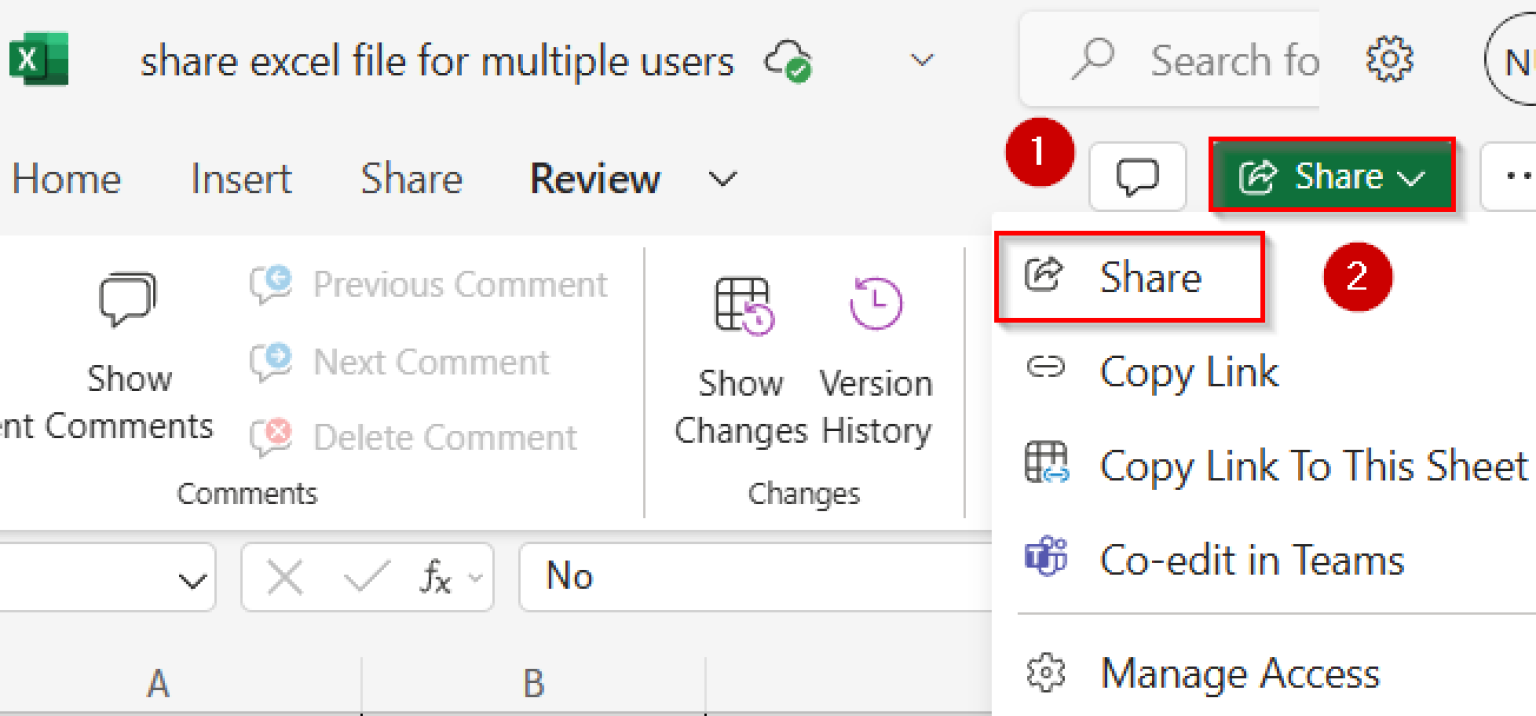Expand the Review tab chevron
Screen dimensions: 1536x716
(x=723, y=178)
